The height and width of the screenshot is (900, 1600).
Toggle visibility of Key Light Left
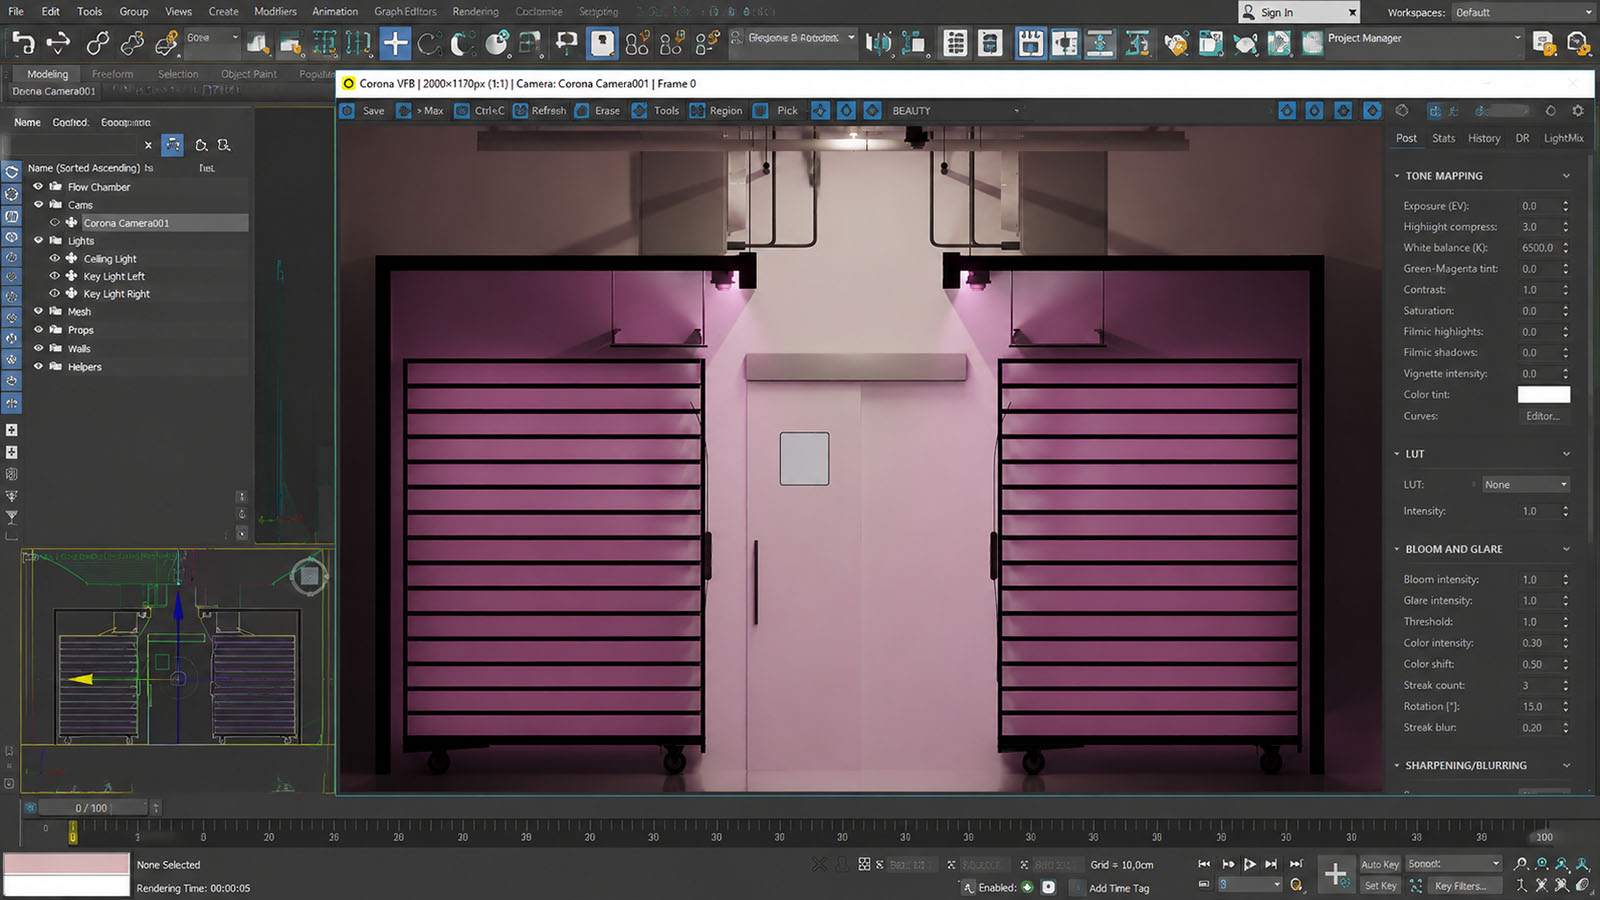point(55,277)
